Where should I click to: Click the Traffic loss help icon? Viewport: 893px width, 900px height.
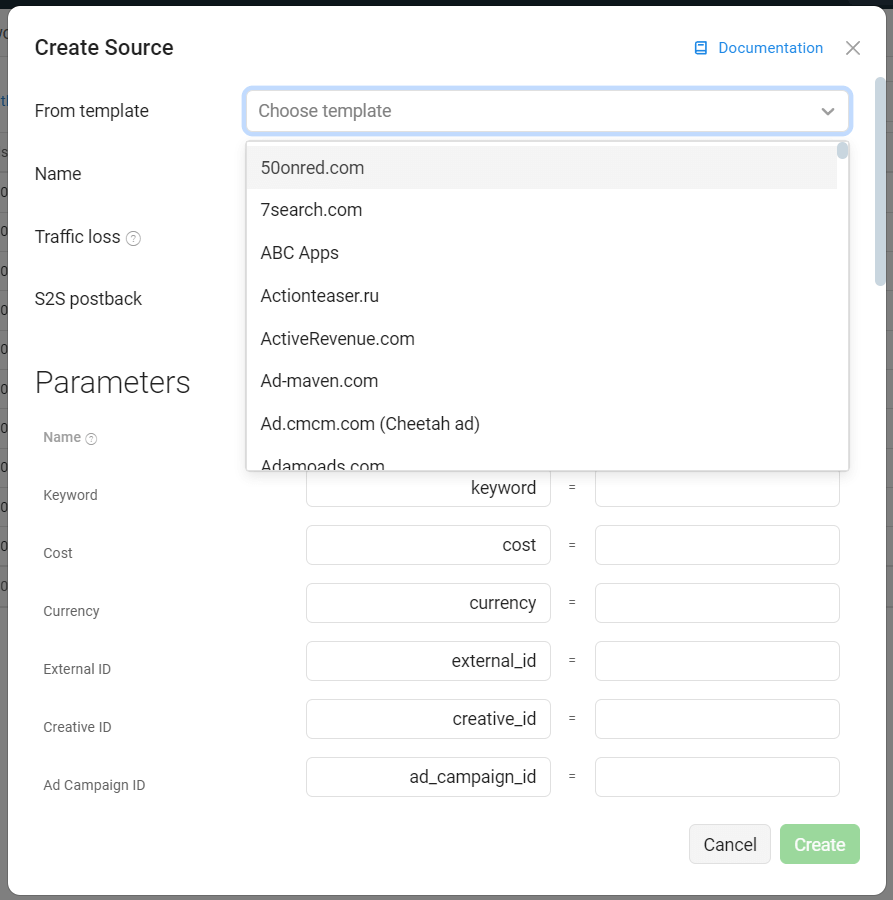[x=133, y=238]
